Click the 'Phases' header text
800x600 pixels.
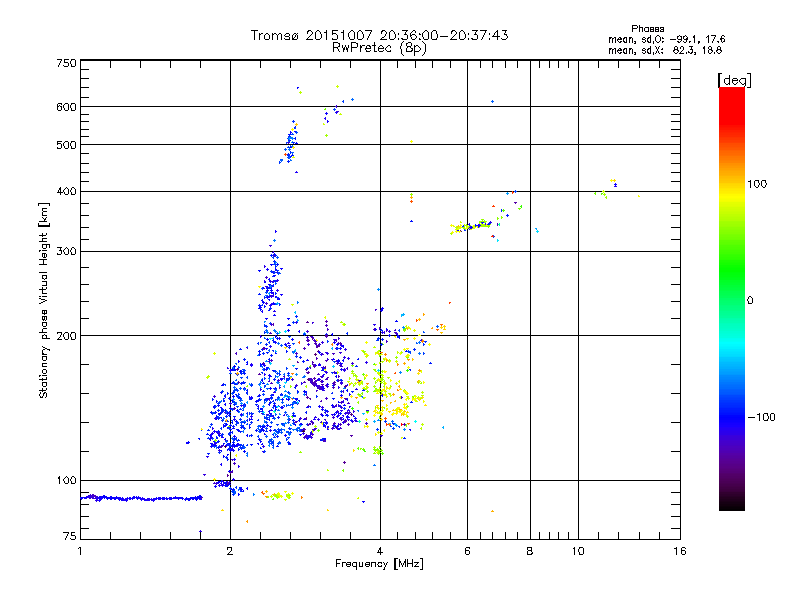tap(647, 29)
